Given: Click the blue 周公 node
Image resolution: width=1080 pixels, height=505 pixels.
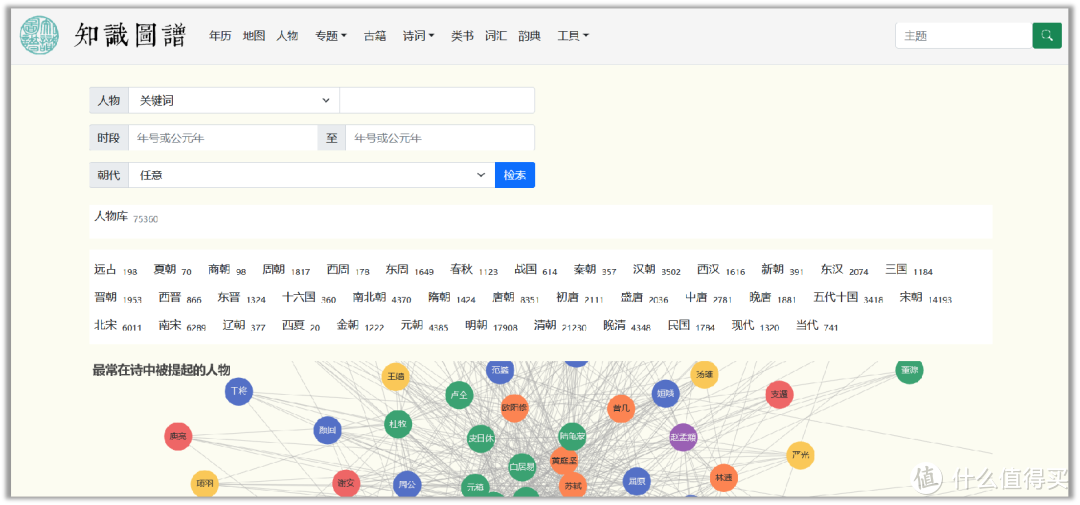Looking at the screenshot, I should point(407,485).
